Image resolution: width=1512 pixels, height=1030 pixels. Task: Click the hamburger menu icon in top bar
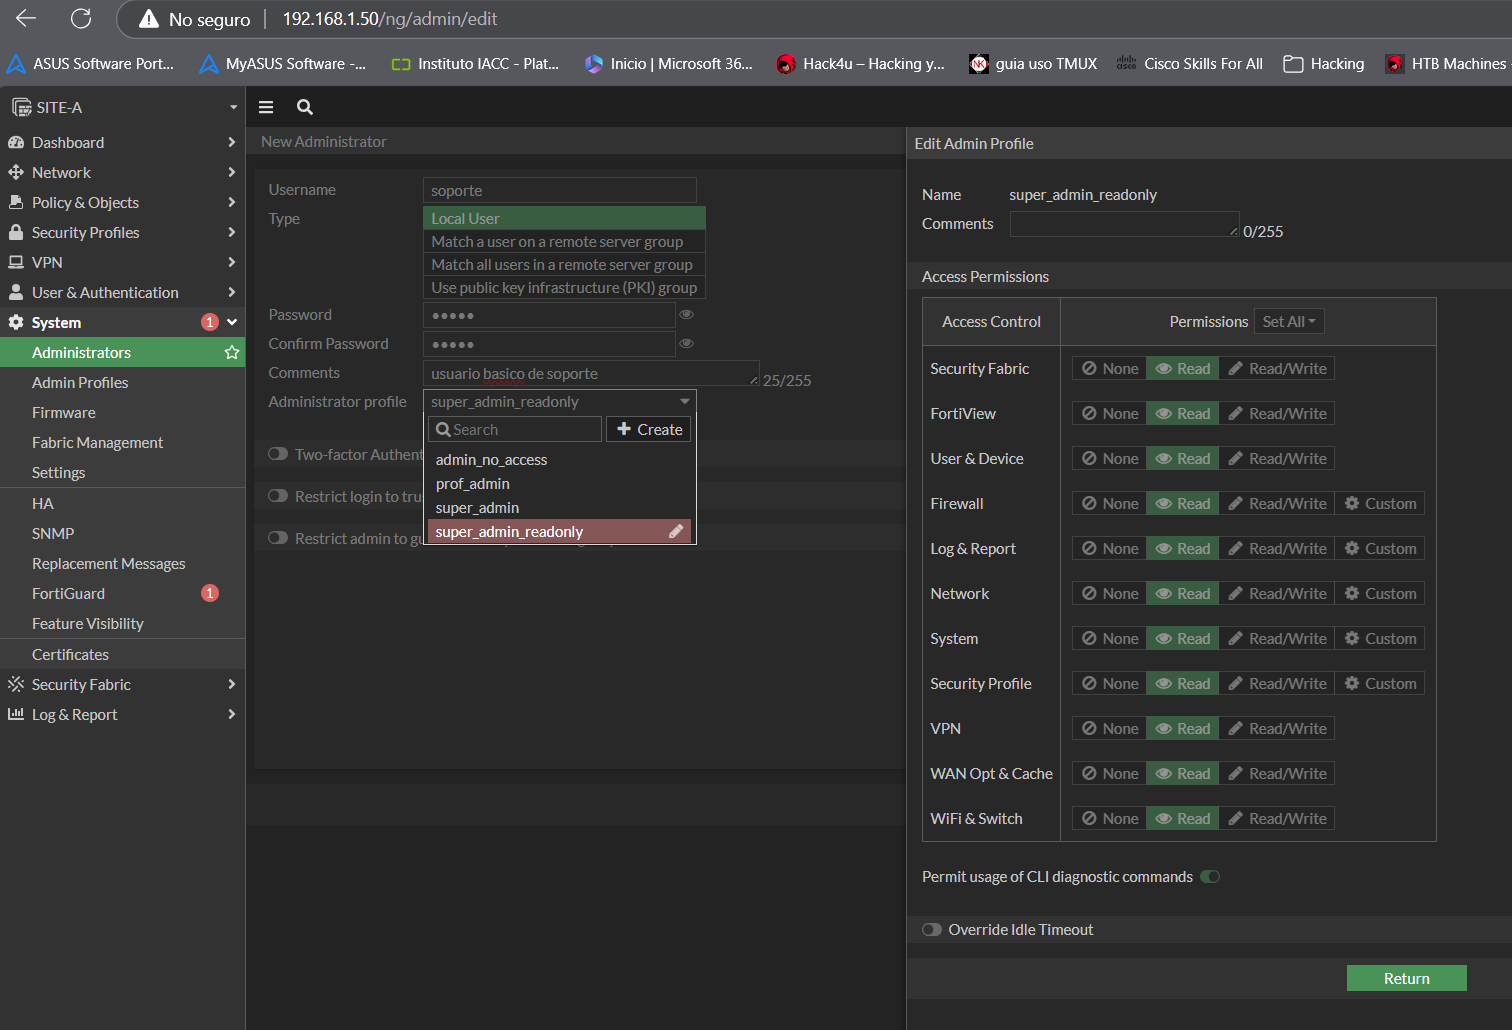pos(266,107)
